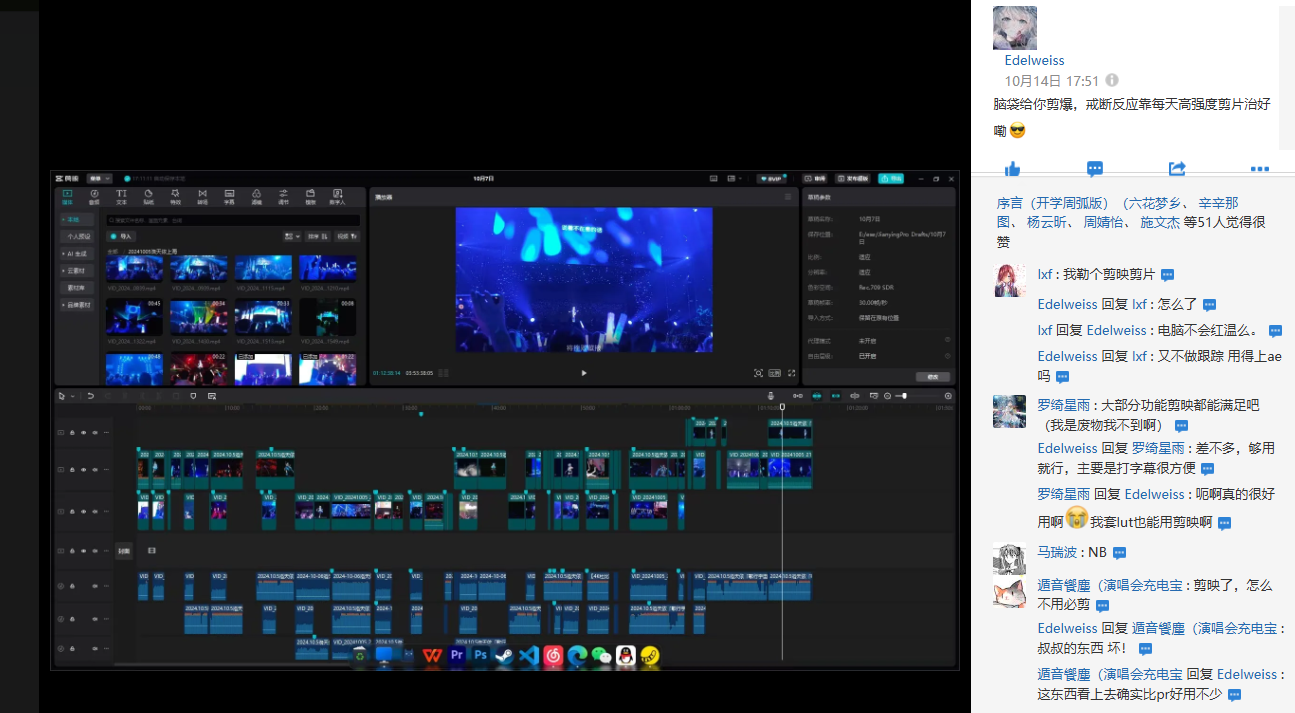Click the media search input field
This screenshot has width=1295, height=713.
(234, 220)
